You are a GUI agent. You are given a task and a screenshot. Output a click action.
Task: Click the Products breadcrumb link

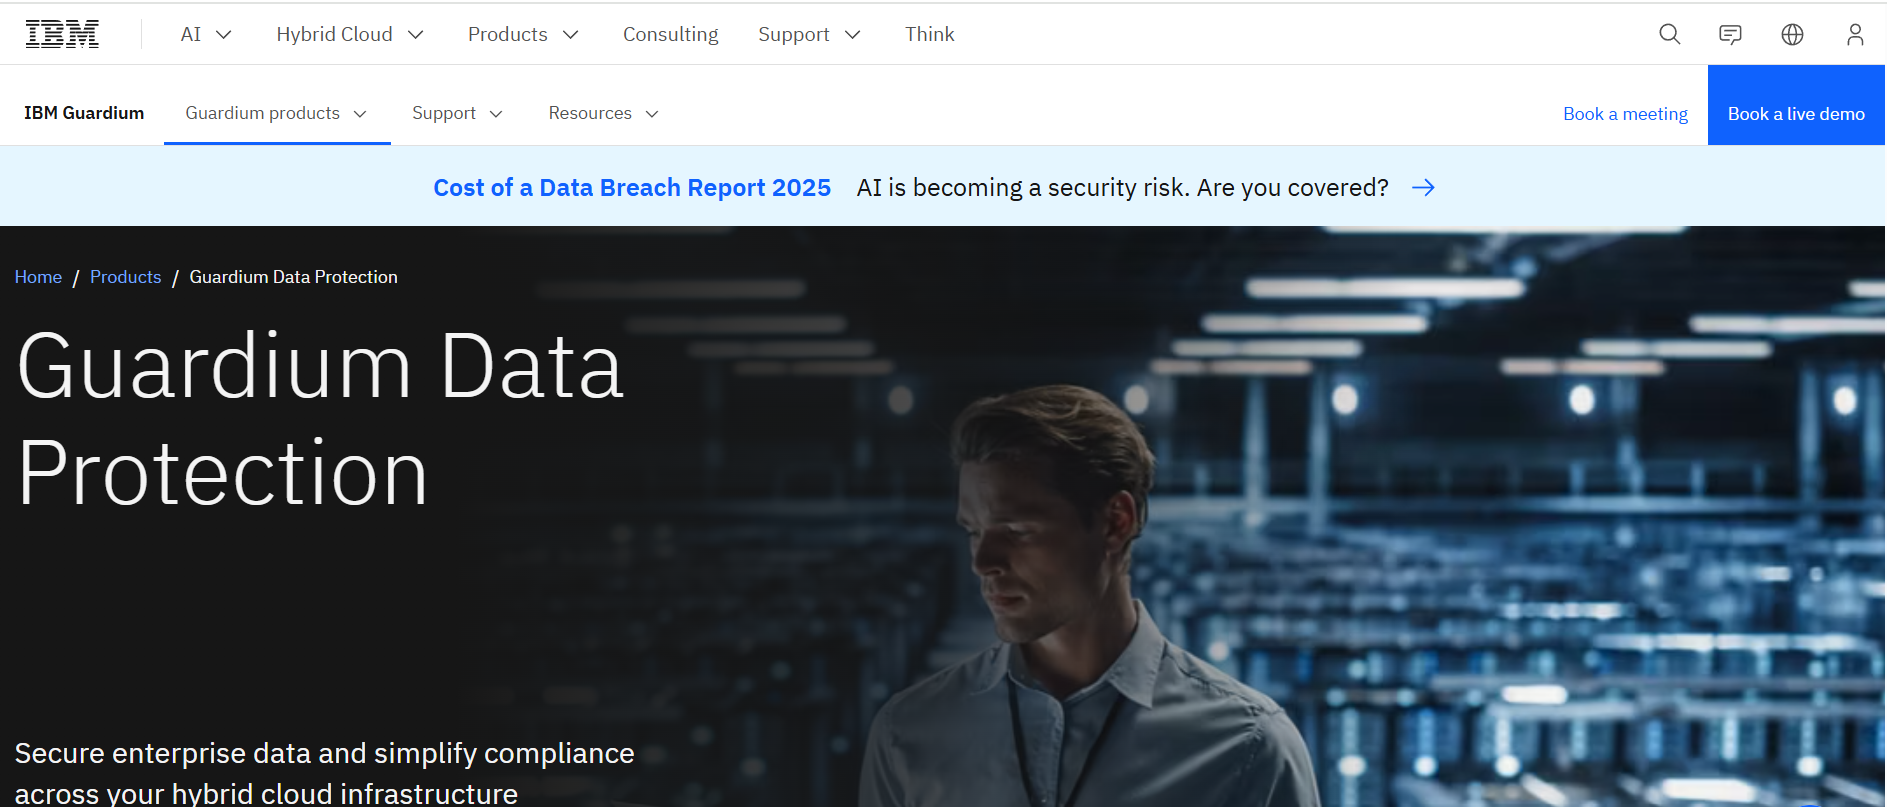click(125, 277)
